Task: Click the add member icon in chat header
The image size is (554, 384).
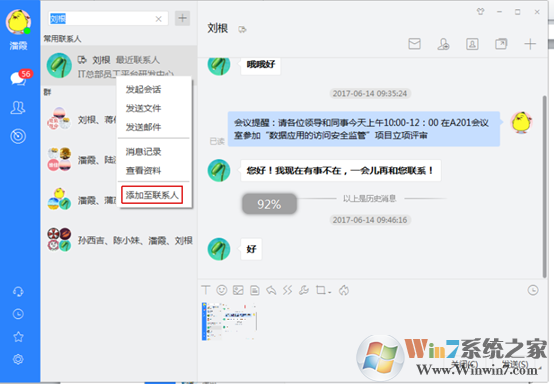Action: click(443, 44)
